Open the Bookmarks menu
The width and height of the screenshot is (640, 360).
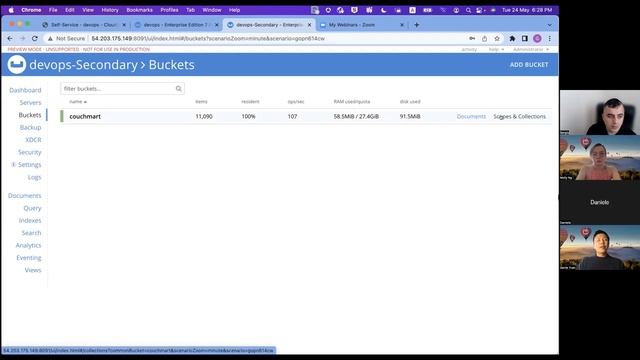pyautogui.click(x=139, y=10)
